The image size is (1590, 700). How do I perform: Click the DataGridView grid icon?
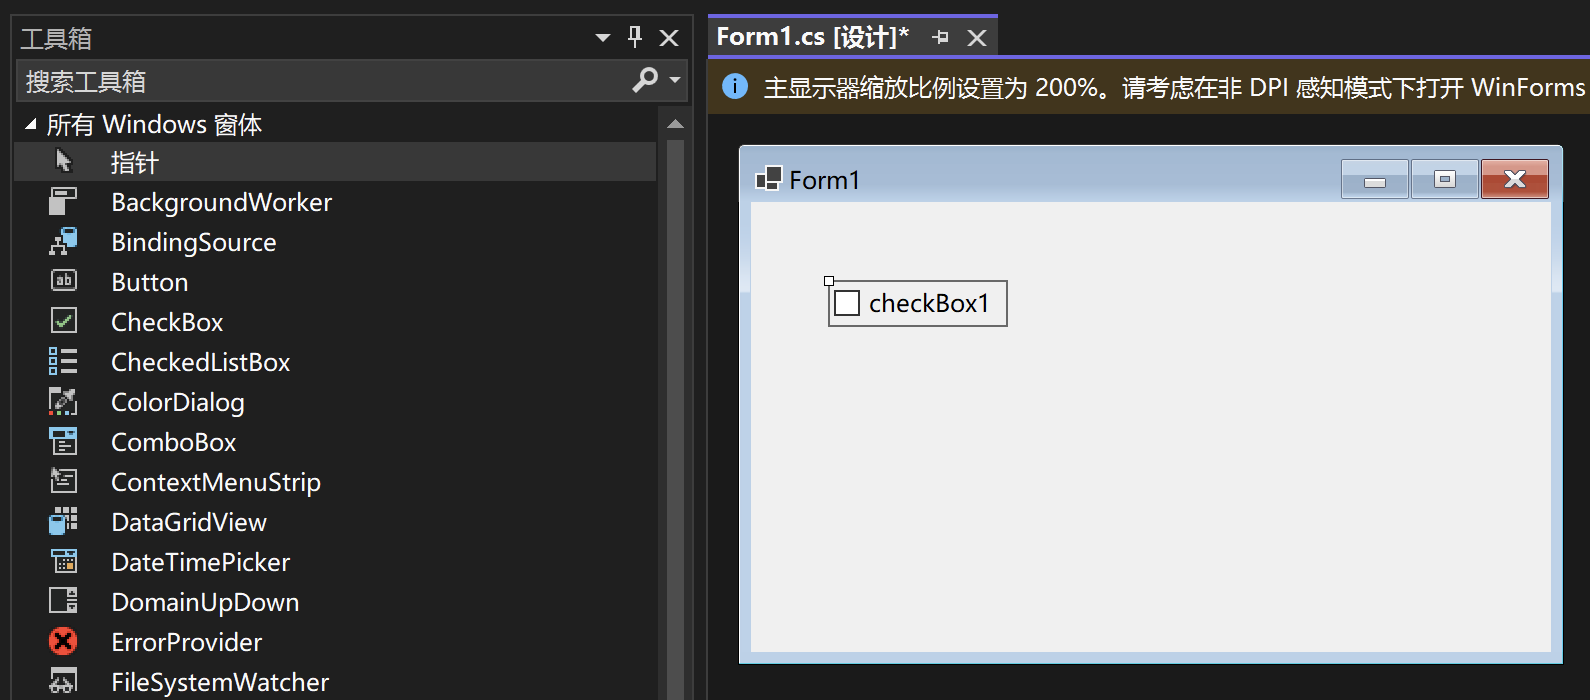click(63, 521)
